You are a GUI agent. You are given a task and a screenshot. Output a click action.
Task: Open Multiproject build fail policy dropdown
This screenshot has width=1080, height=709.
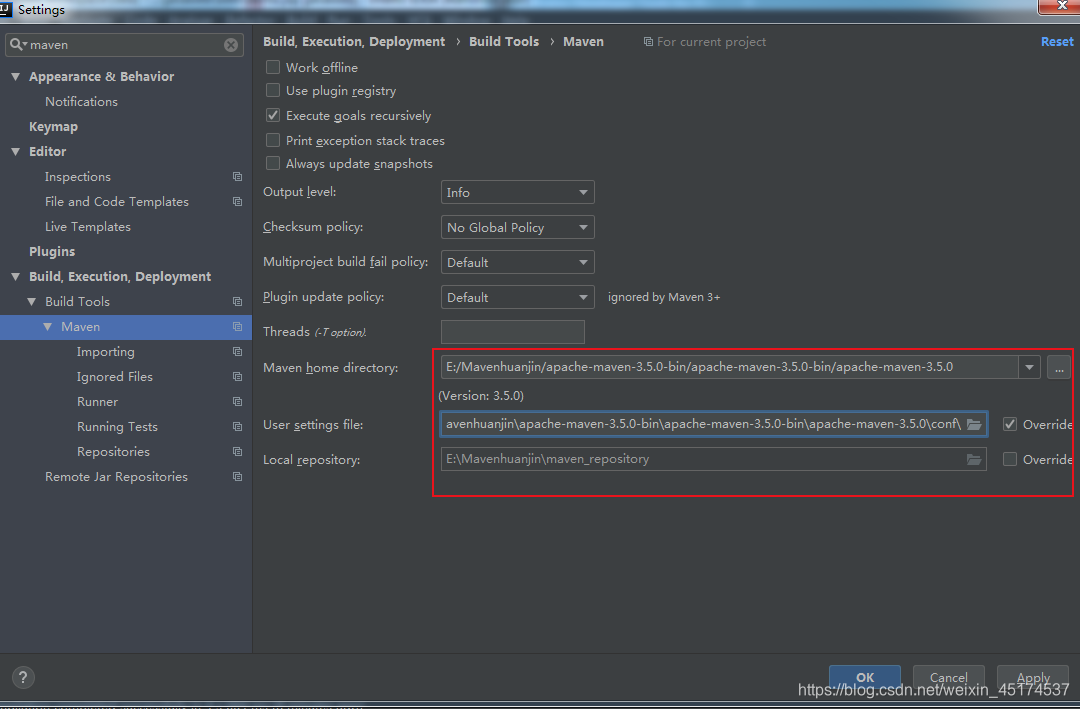pyautogui.click(x=517, y=263)
